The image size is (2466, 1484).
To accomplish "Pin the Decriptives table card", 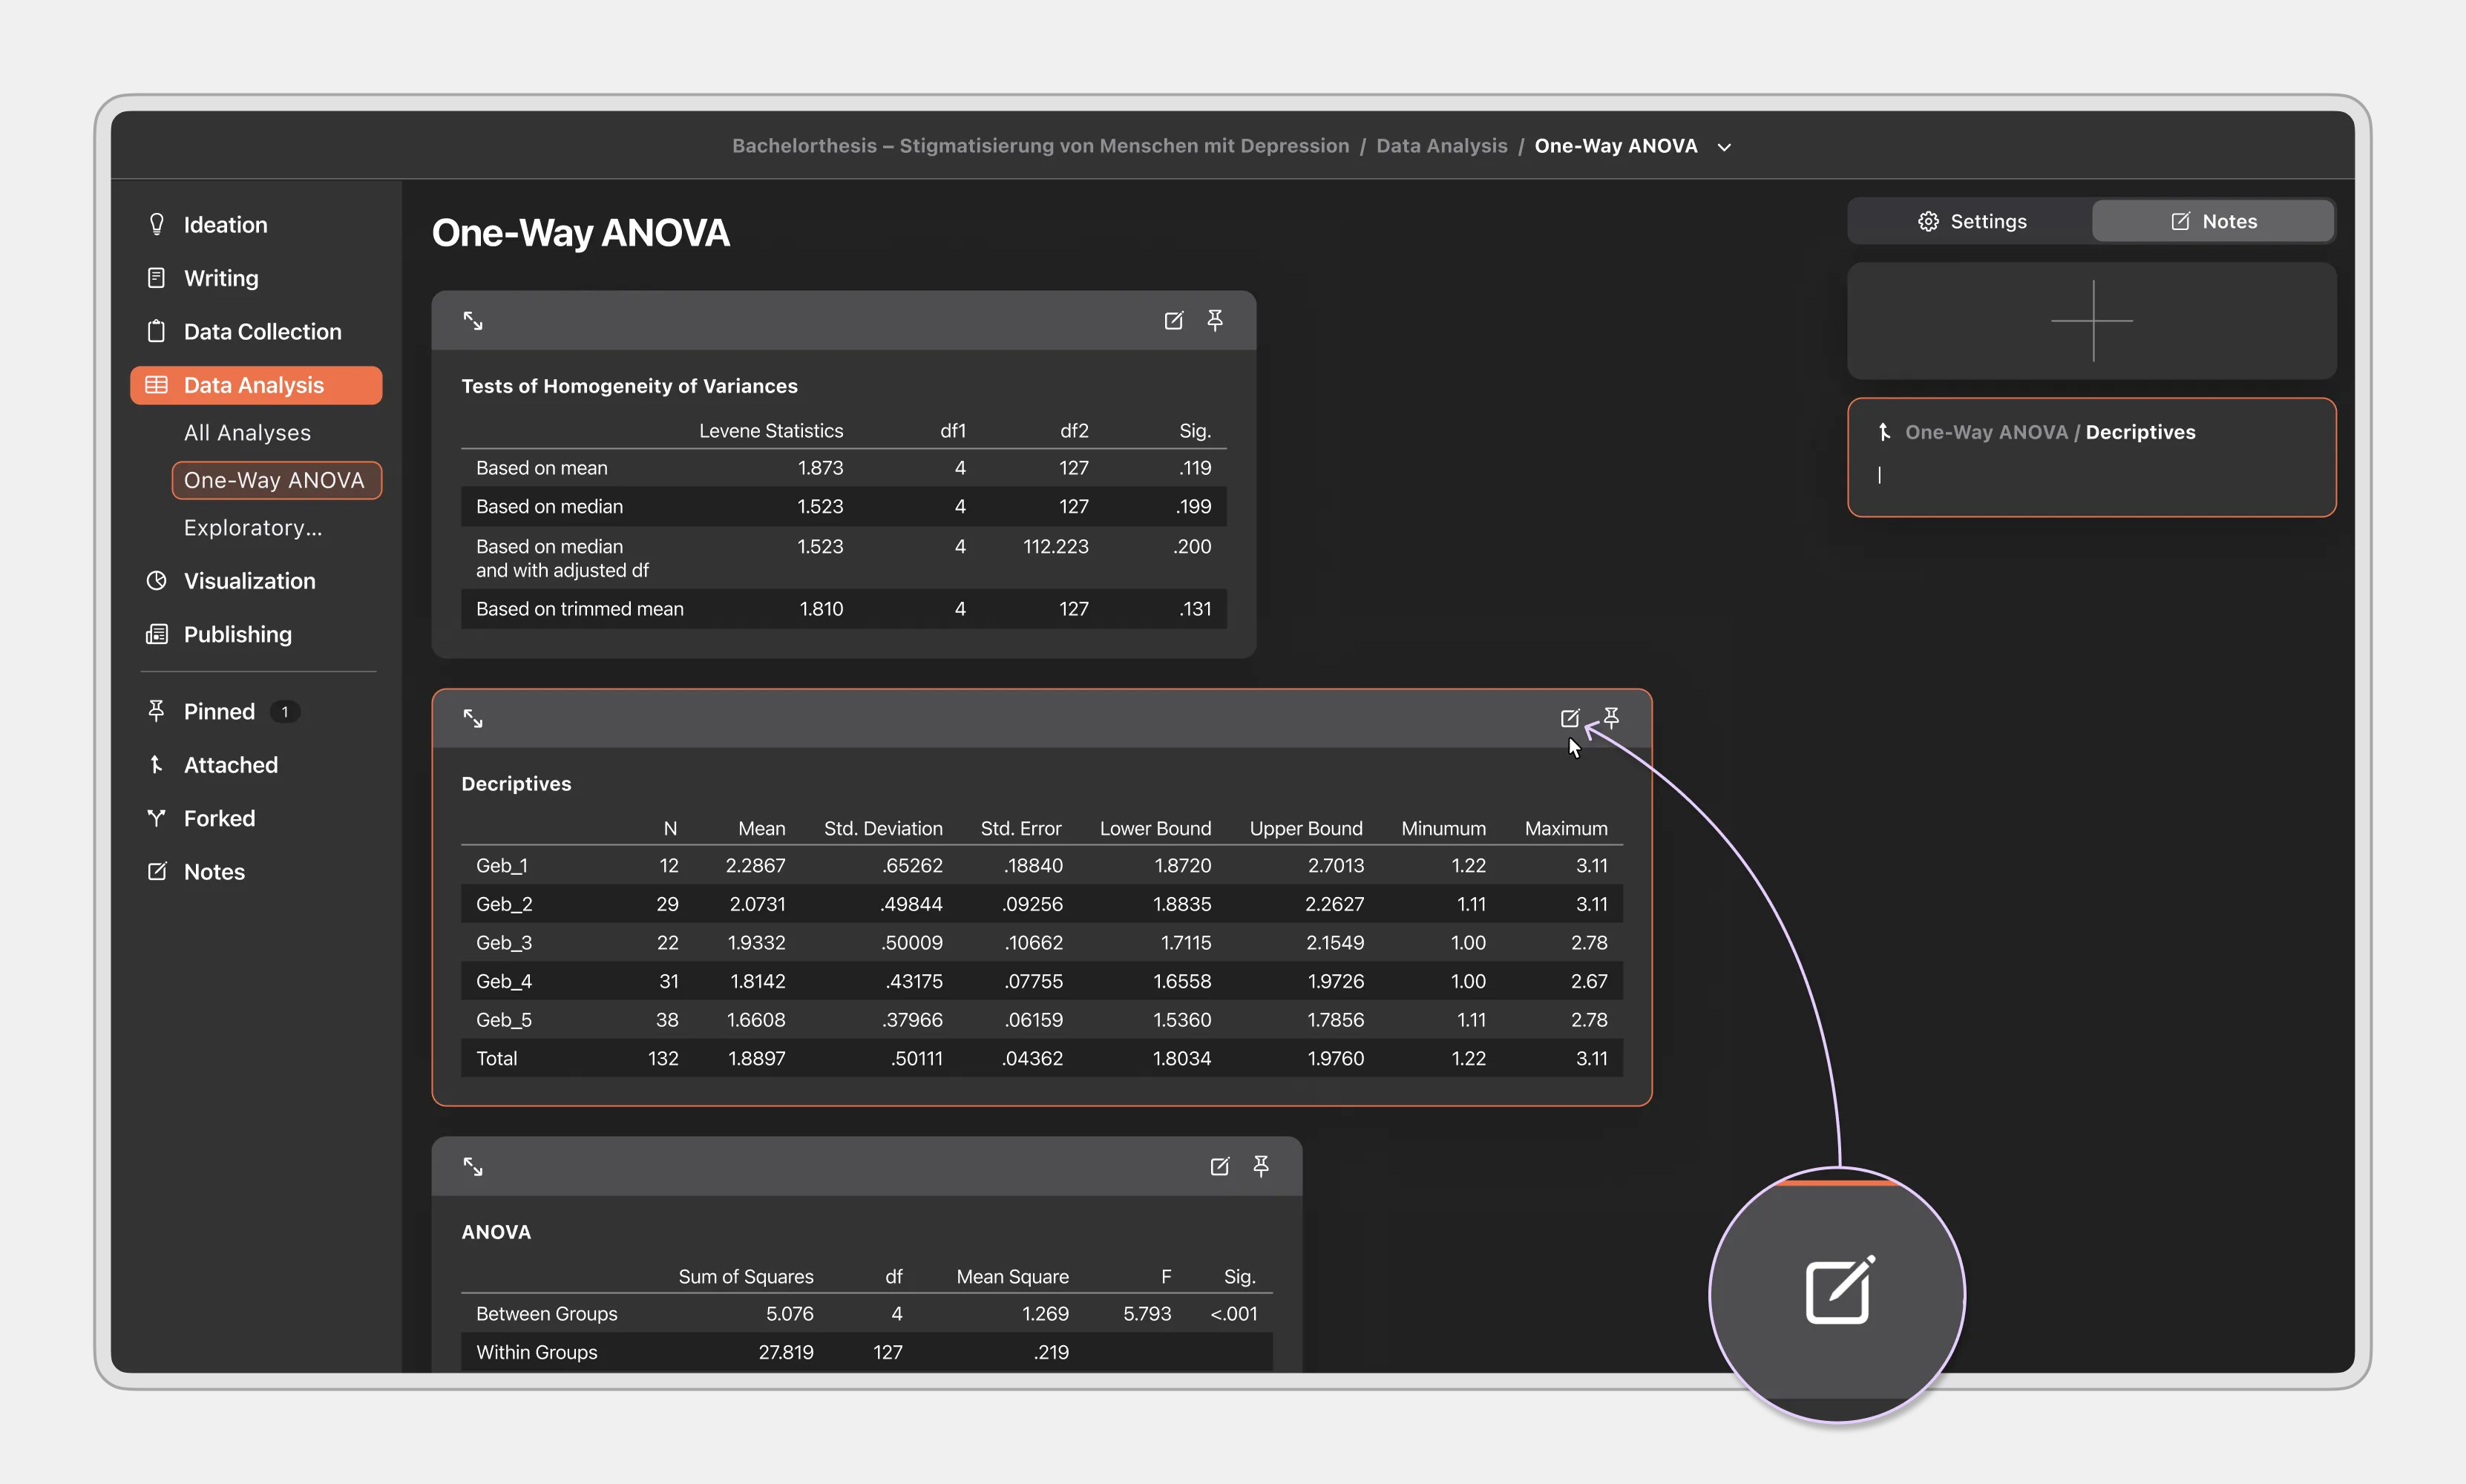I will pos(1611,718).
